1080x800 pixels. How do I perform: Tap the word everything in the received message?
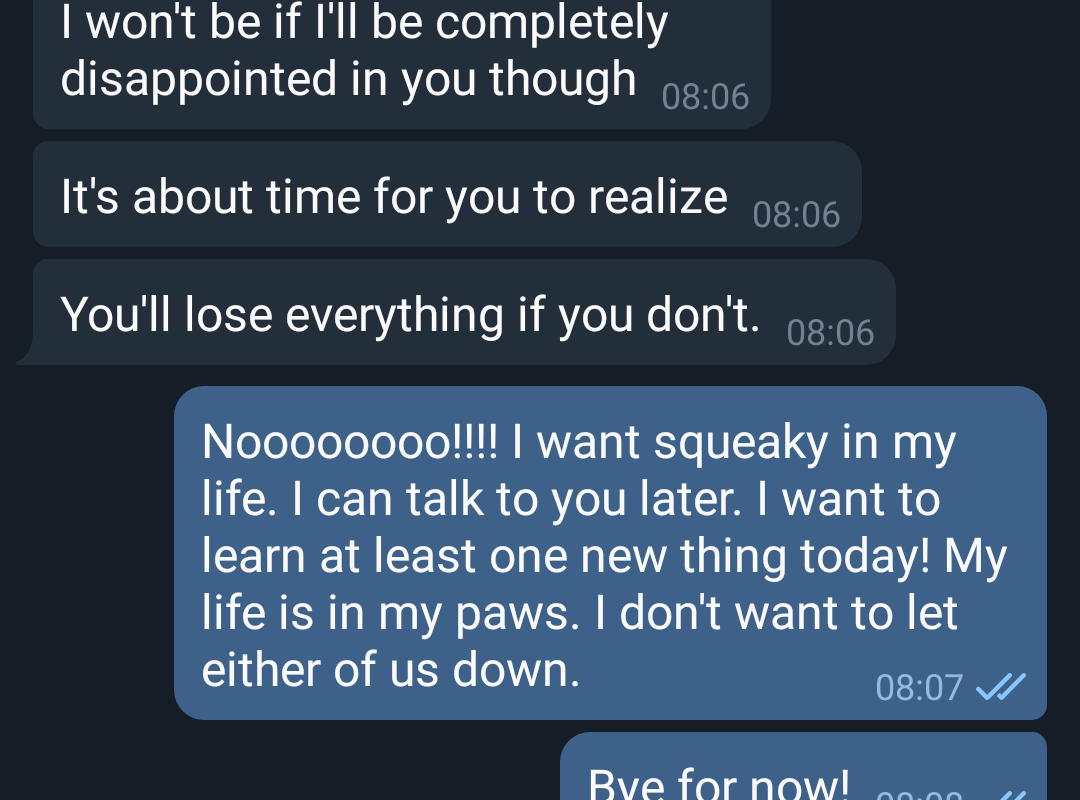(395, 316)
